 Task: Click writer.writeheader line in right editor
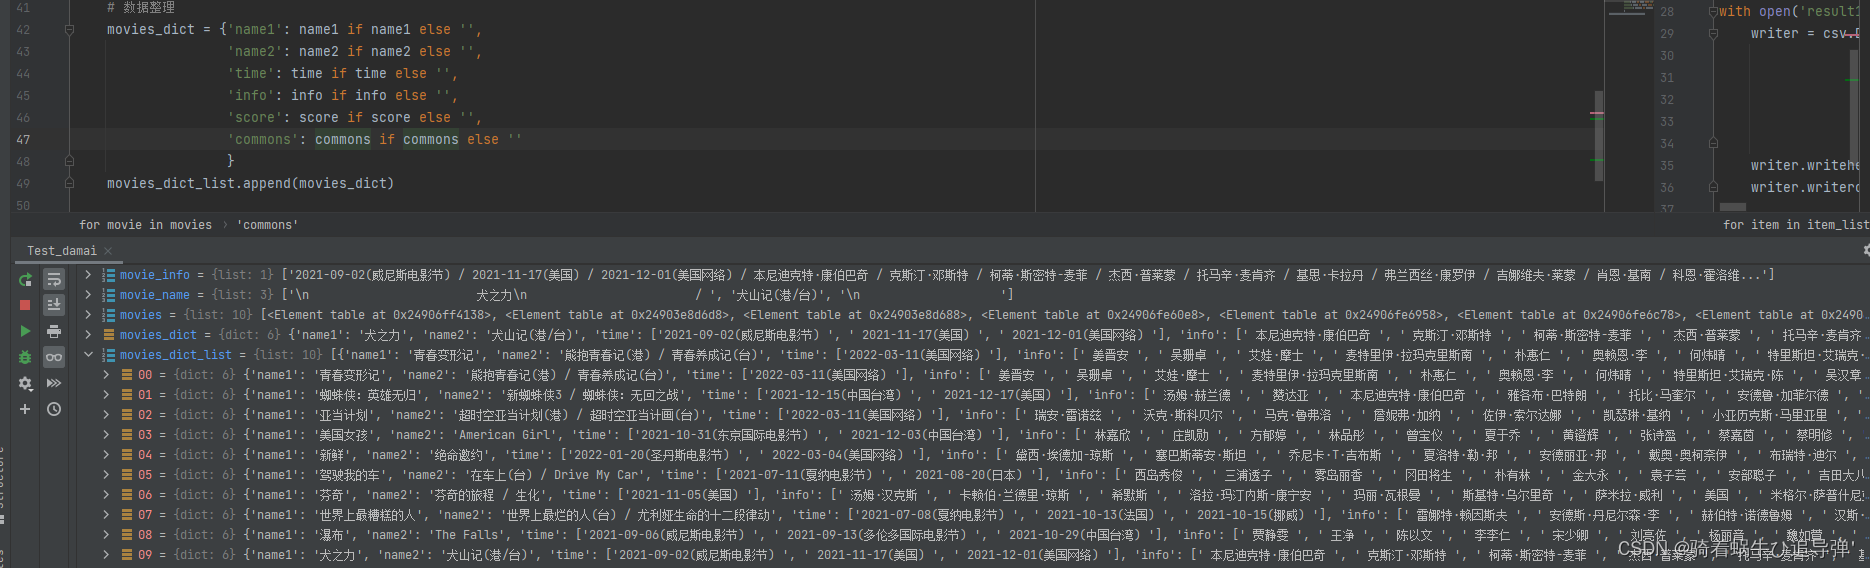click(1805, 166)
